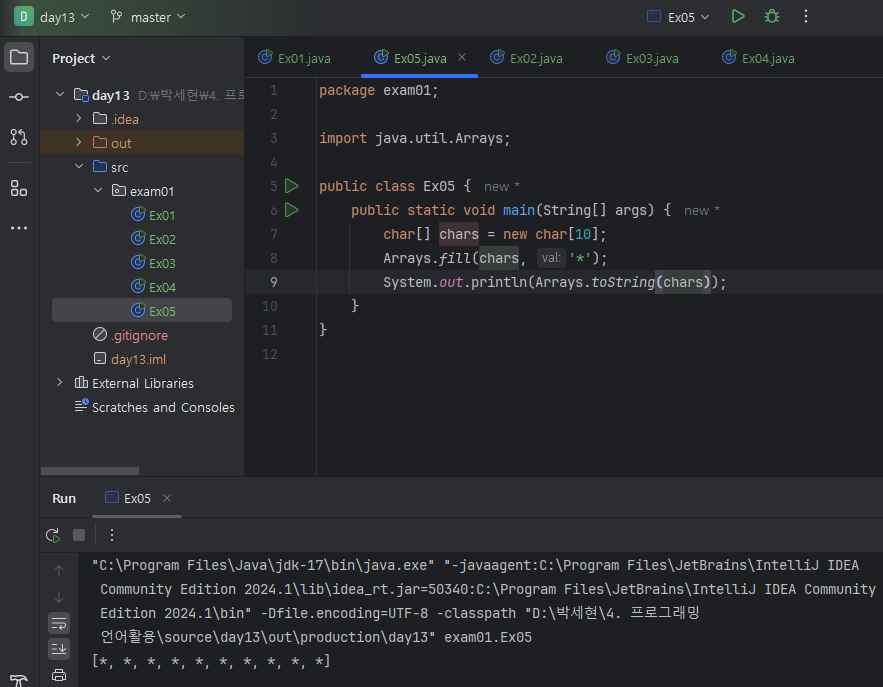Toggle soft-wrap in the console output

59,623
